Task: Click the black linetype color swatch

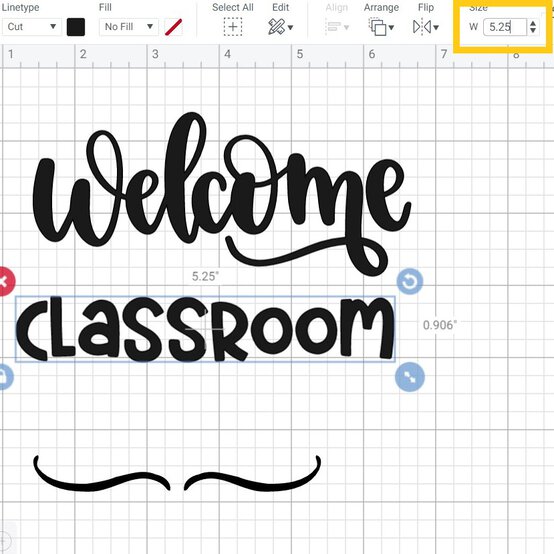Action: 76,27
